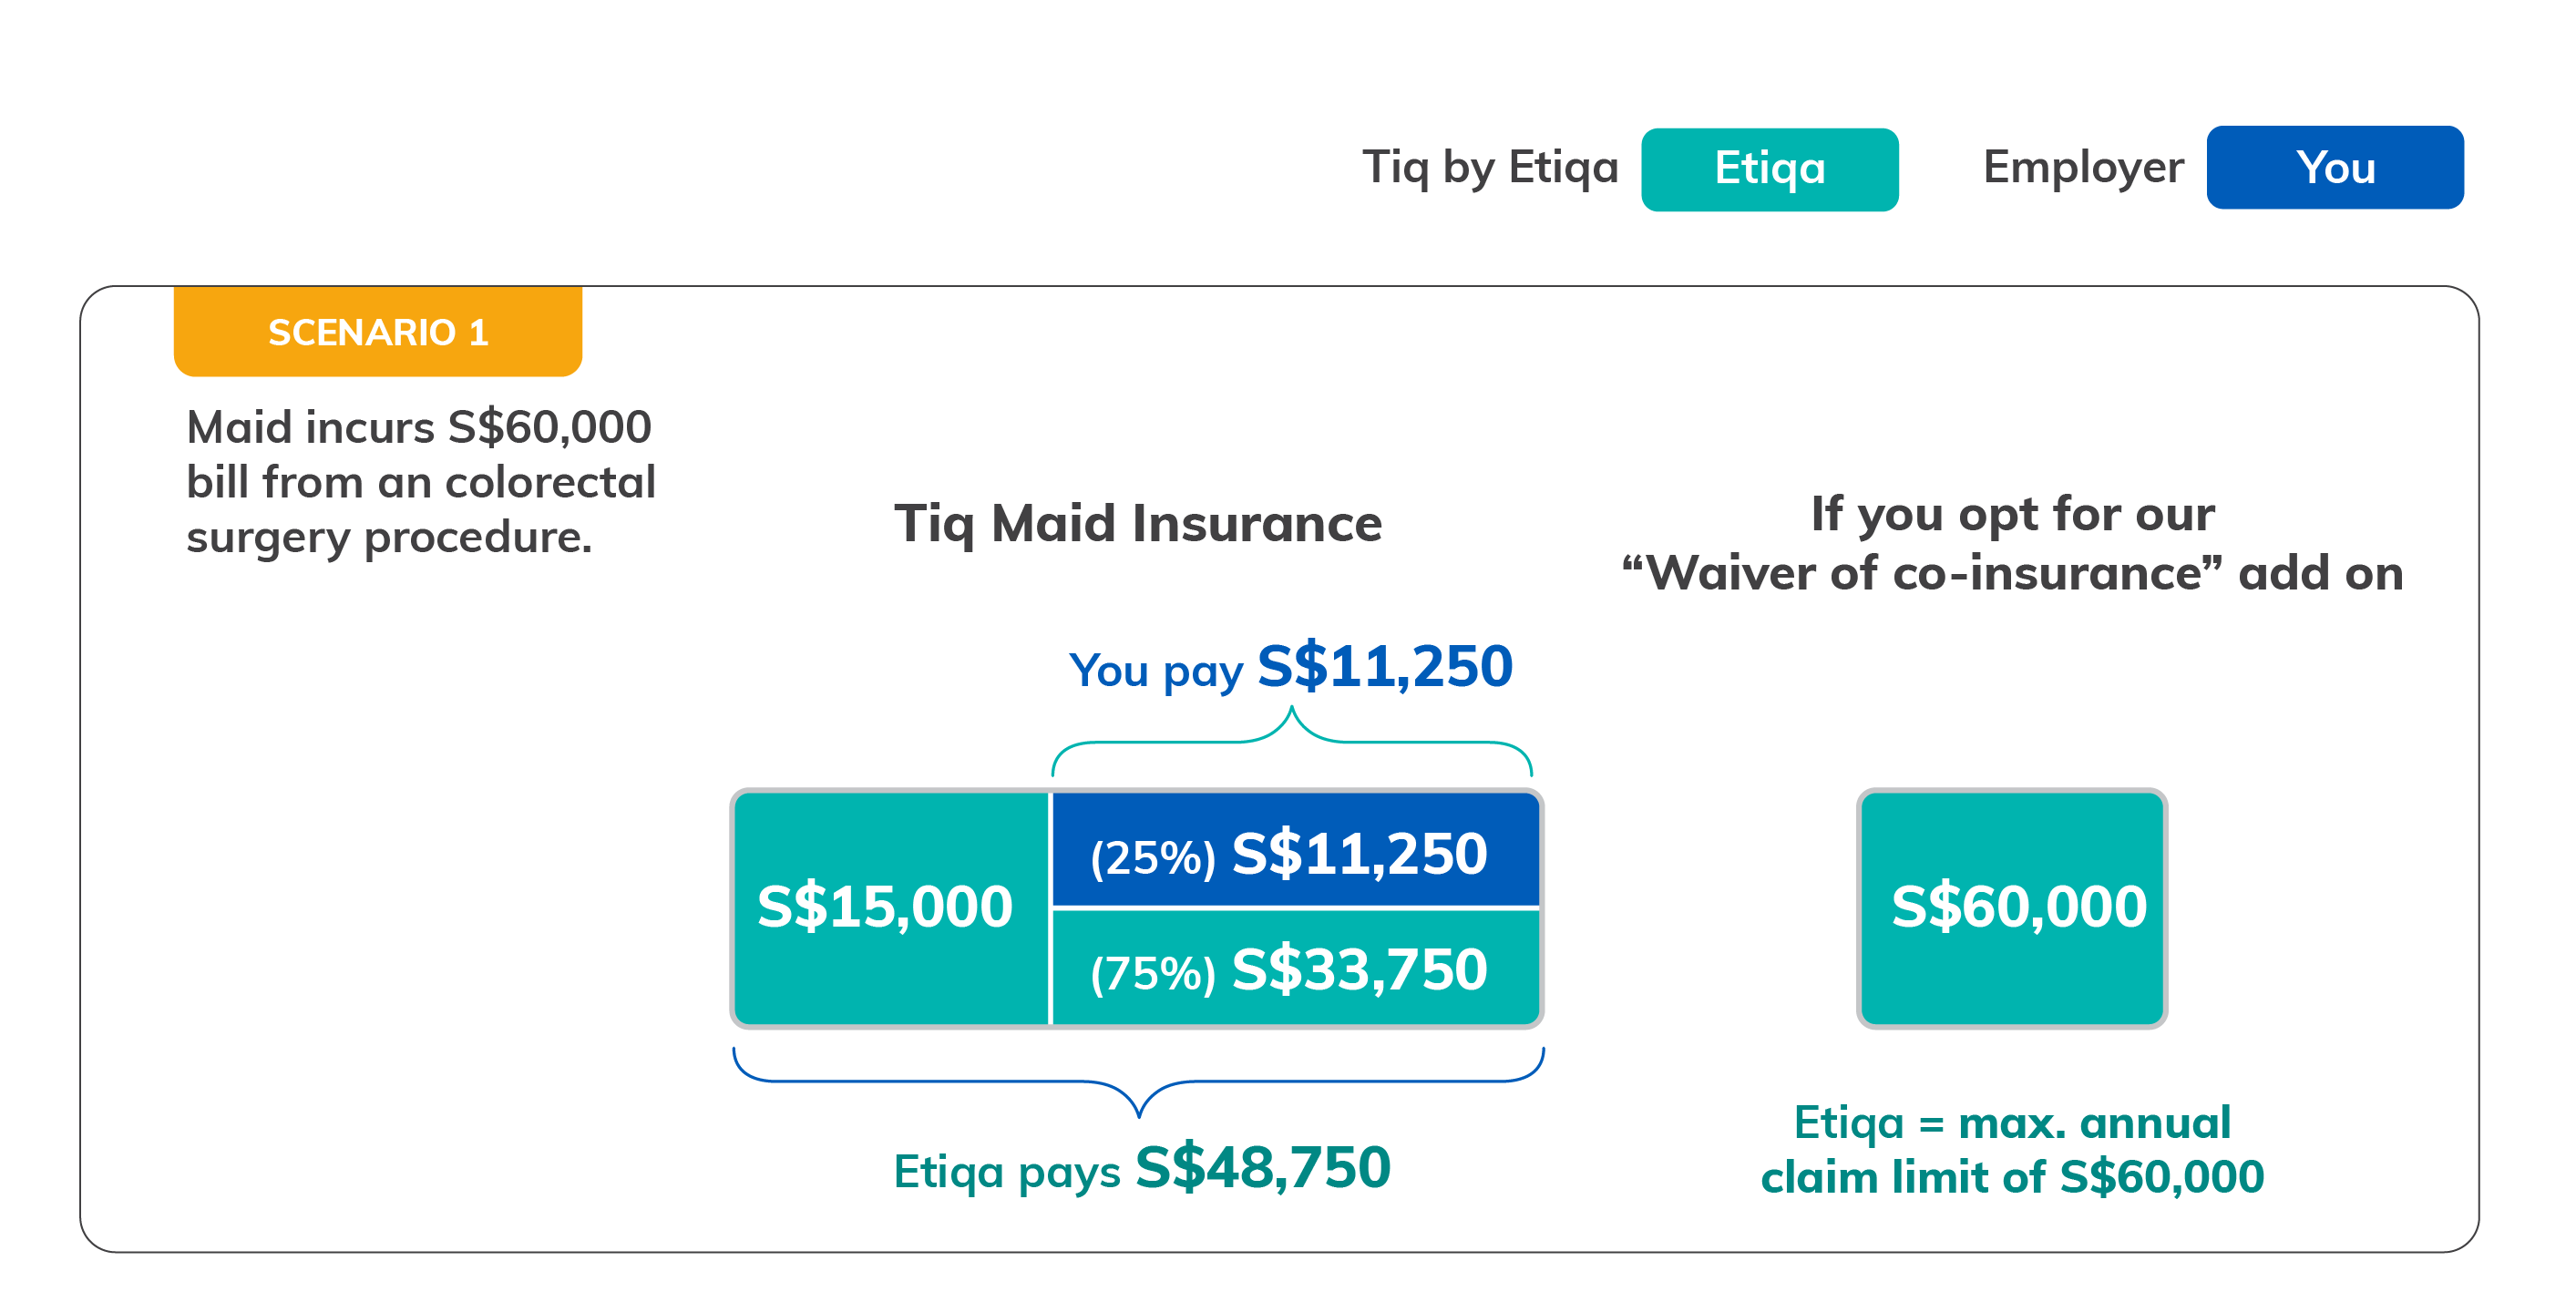
Task: Click the blue 25% S$11,250 block
Action: pos(1295,850)
